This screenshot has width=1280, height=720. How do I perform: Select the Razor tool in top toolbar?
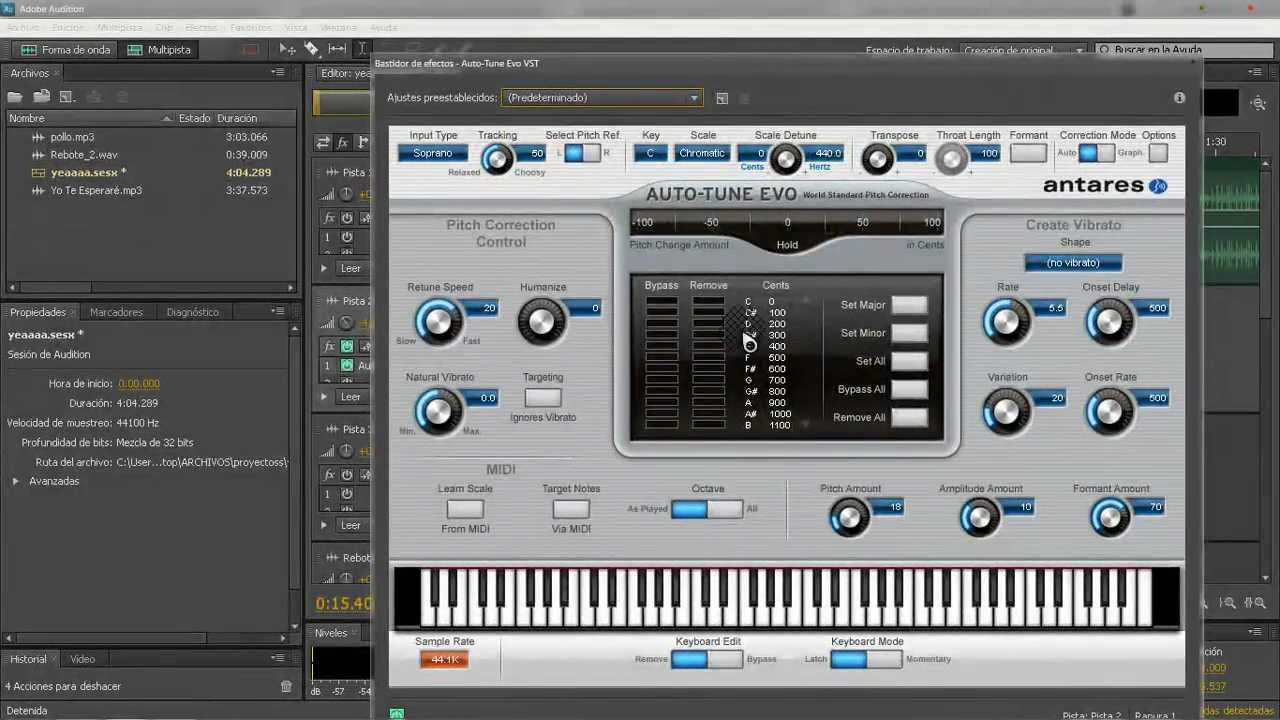[312, 49]
